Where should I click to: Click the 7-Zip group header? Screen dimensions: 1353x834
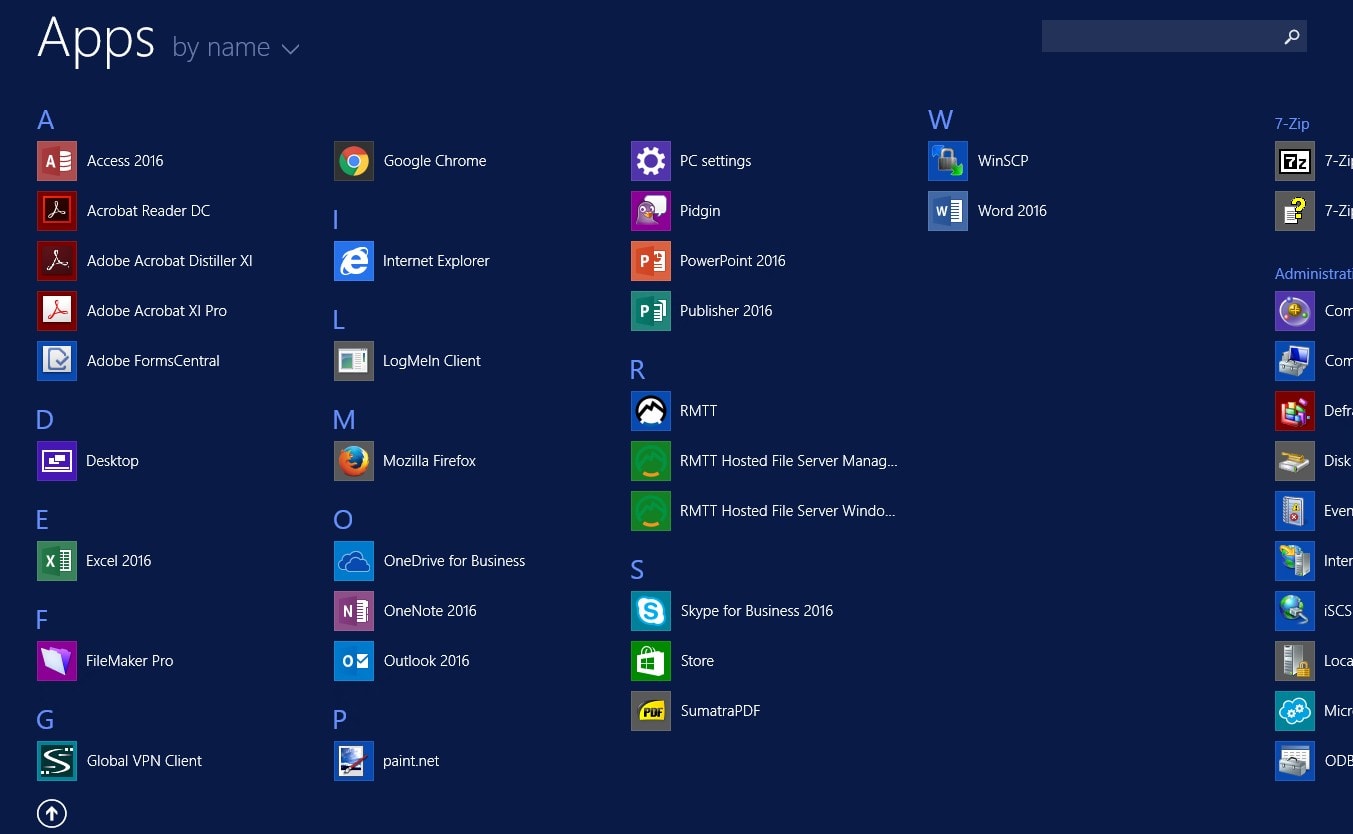[1292, 124]
